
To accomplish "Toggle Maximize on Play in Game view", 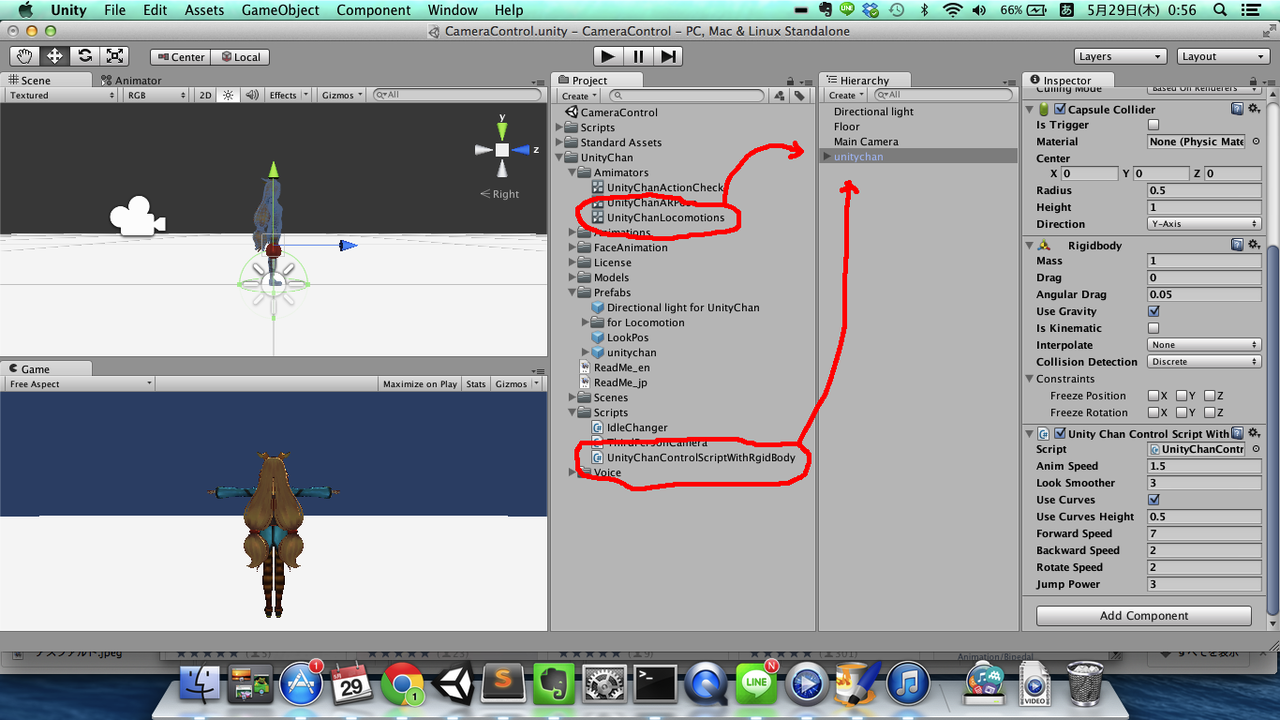I will [420, 384].
